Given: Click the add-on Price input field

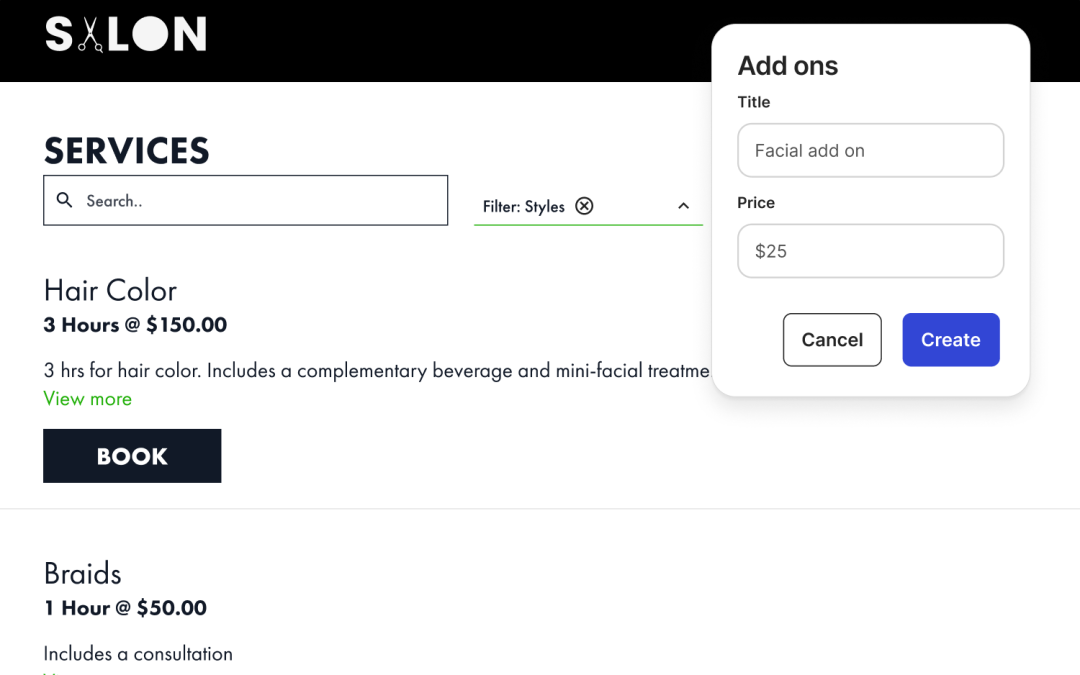Looking at the screenshot, I should [x=870, y=251].
